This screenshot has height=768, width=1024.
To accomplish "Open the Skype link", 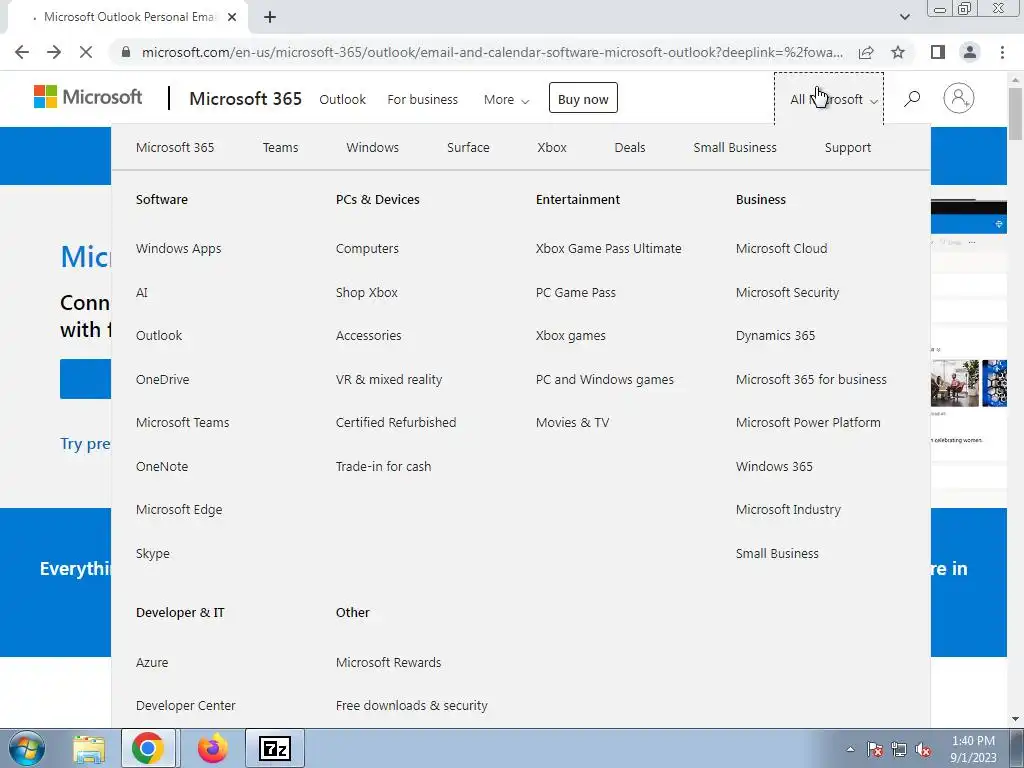I will [x=153, y=554].
